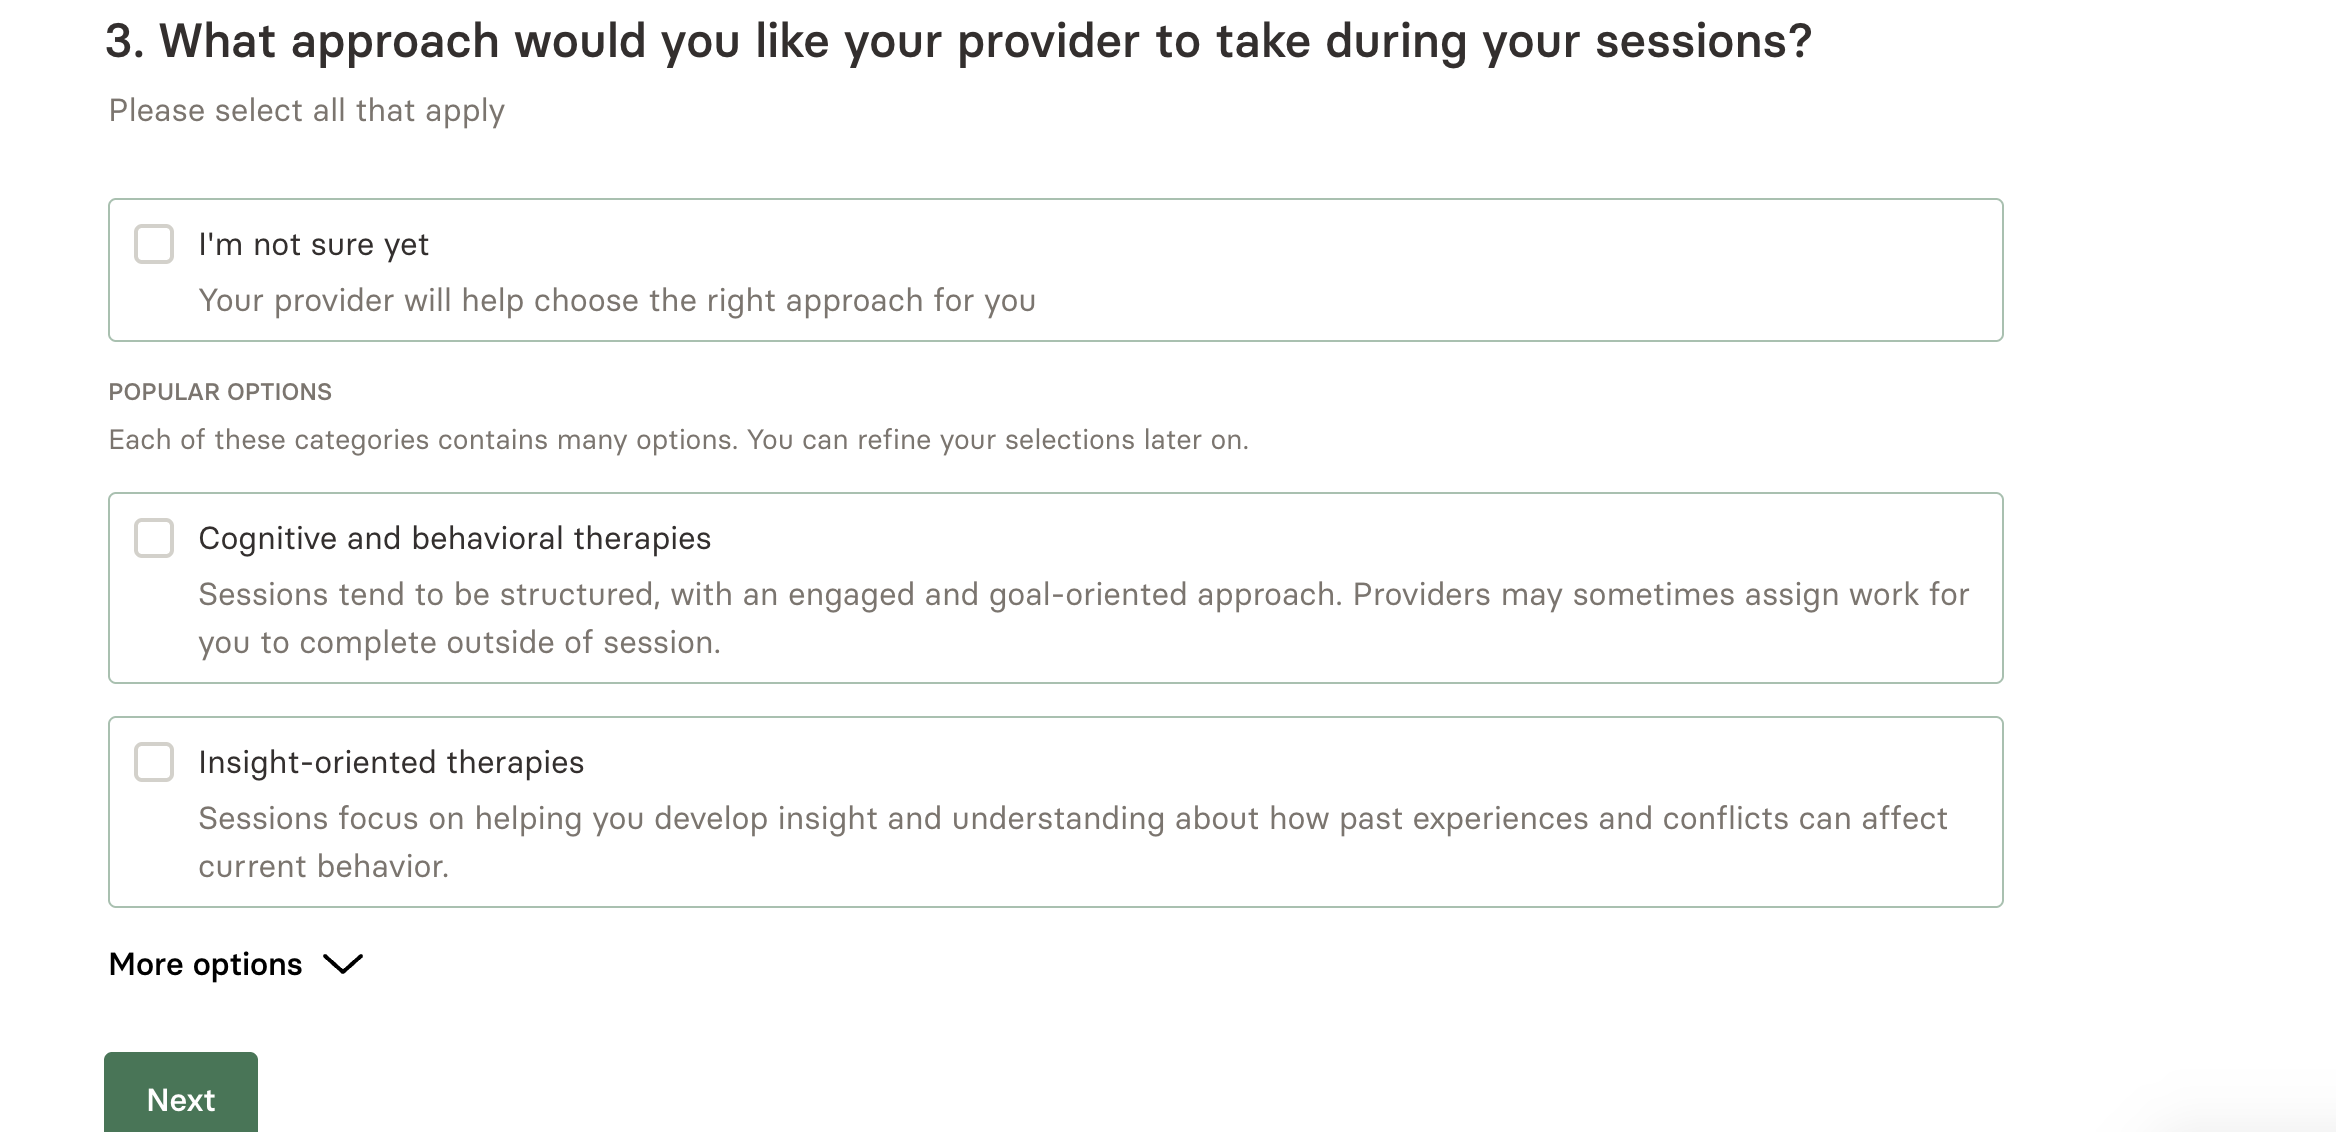Click the "Sessions focus on helping you" description
The height and width of the screenshot is (1132, 2336).
1072,818
